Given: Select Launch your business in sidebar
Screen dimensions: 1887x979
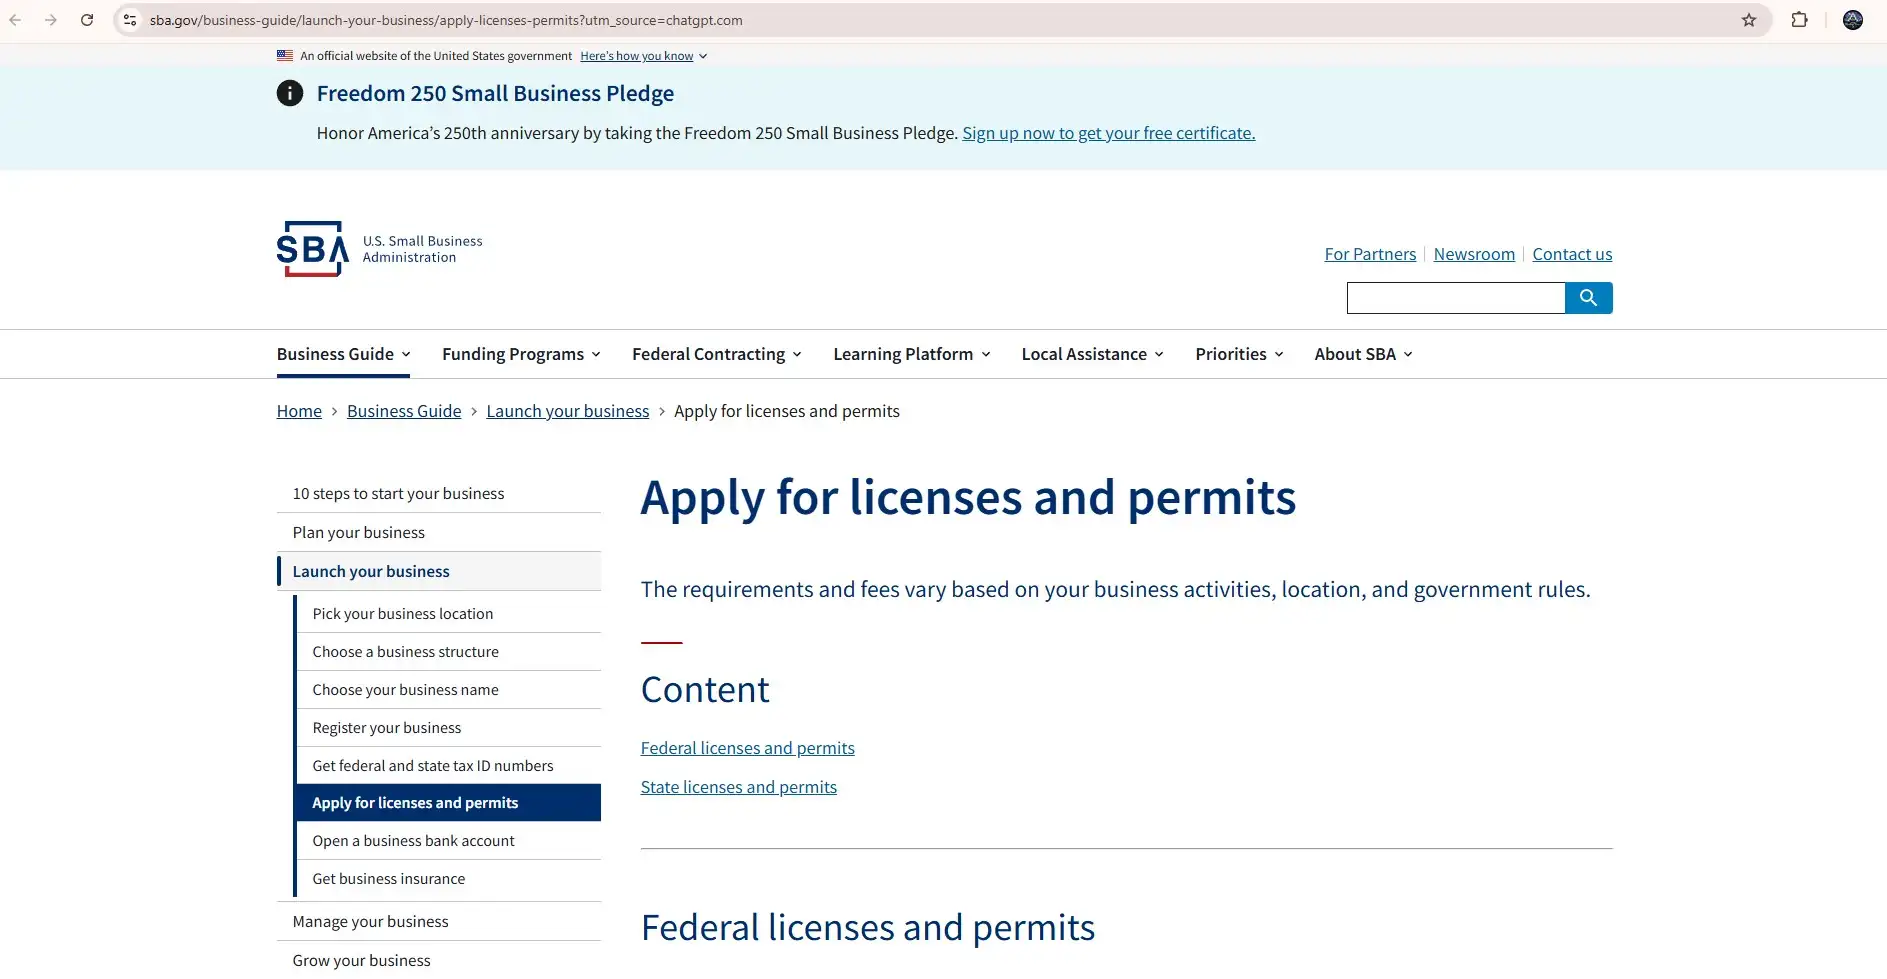Looking at the screenshot, I should pyautogui.click(x=439, y=572).
